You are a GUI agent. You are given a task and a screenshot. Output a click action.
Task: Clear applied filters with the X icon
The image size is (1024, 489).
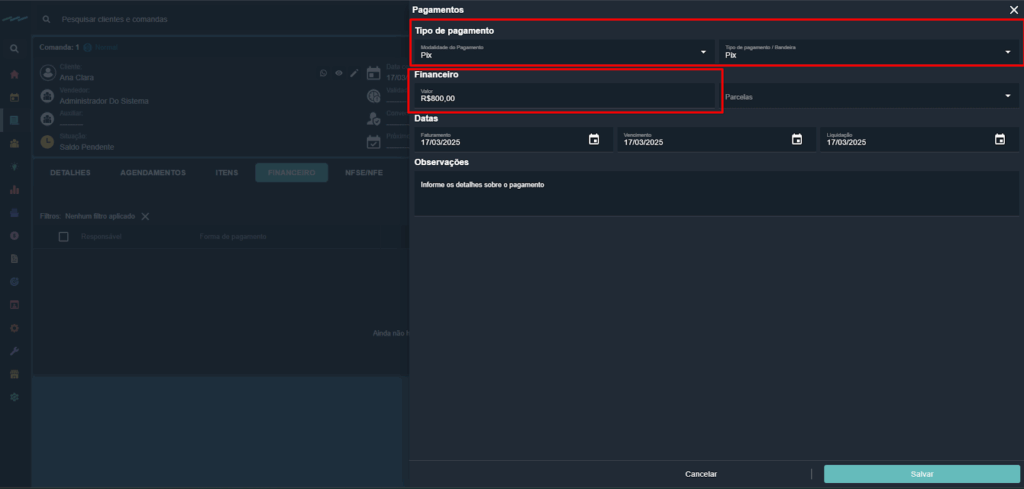coord(145,216)
